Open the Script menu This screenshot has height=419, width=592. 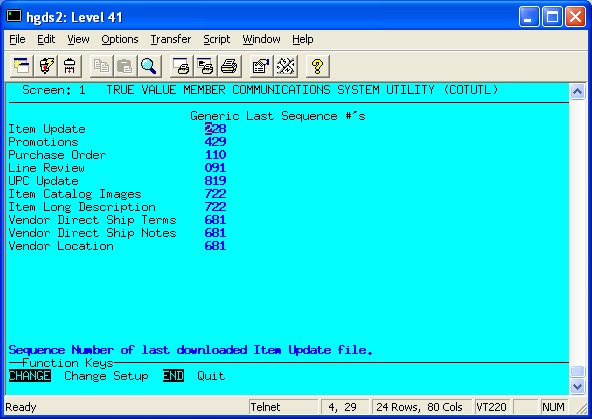(x=216, y=39)
